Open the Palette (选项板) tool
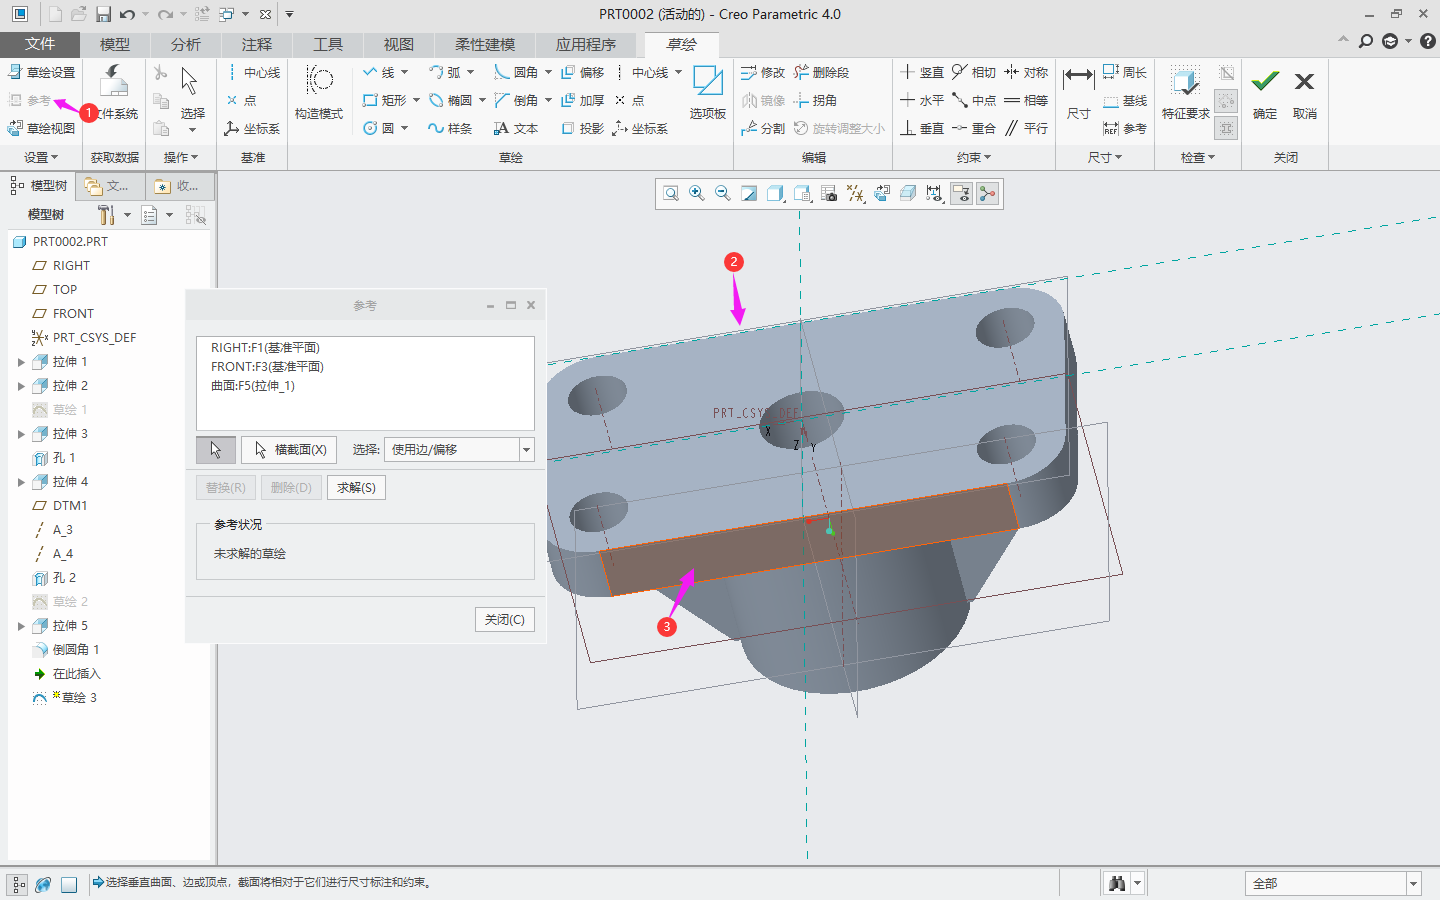The width and height of the screenshot is (1440, 900). coord(708,92)
